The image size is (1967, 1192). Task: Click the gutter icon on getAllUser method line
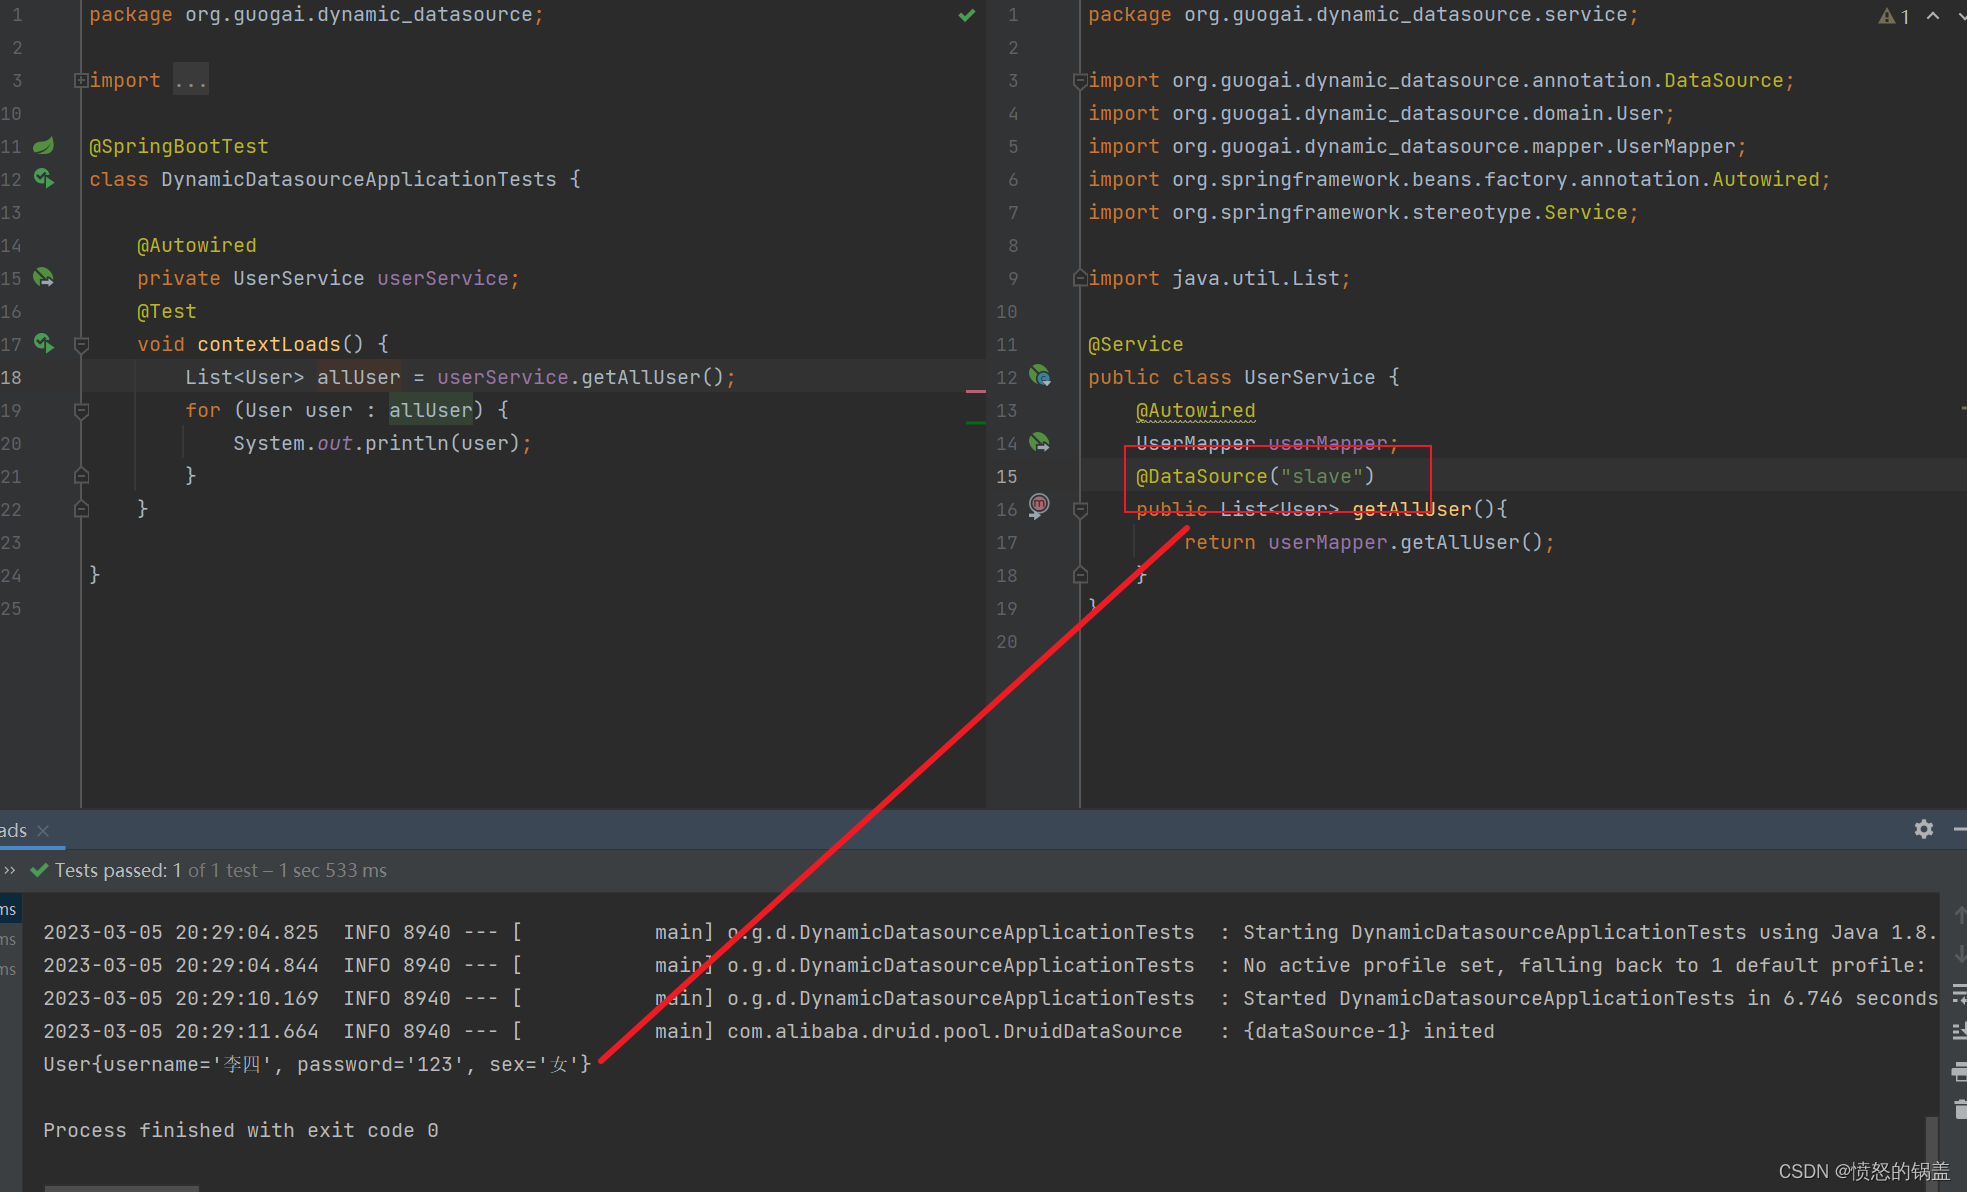(x=1040, y=505)
